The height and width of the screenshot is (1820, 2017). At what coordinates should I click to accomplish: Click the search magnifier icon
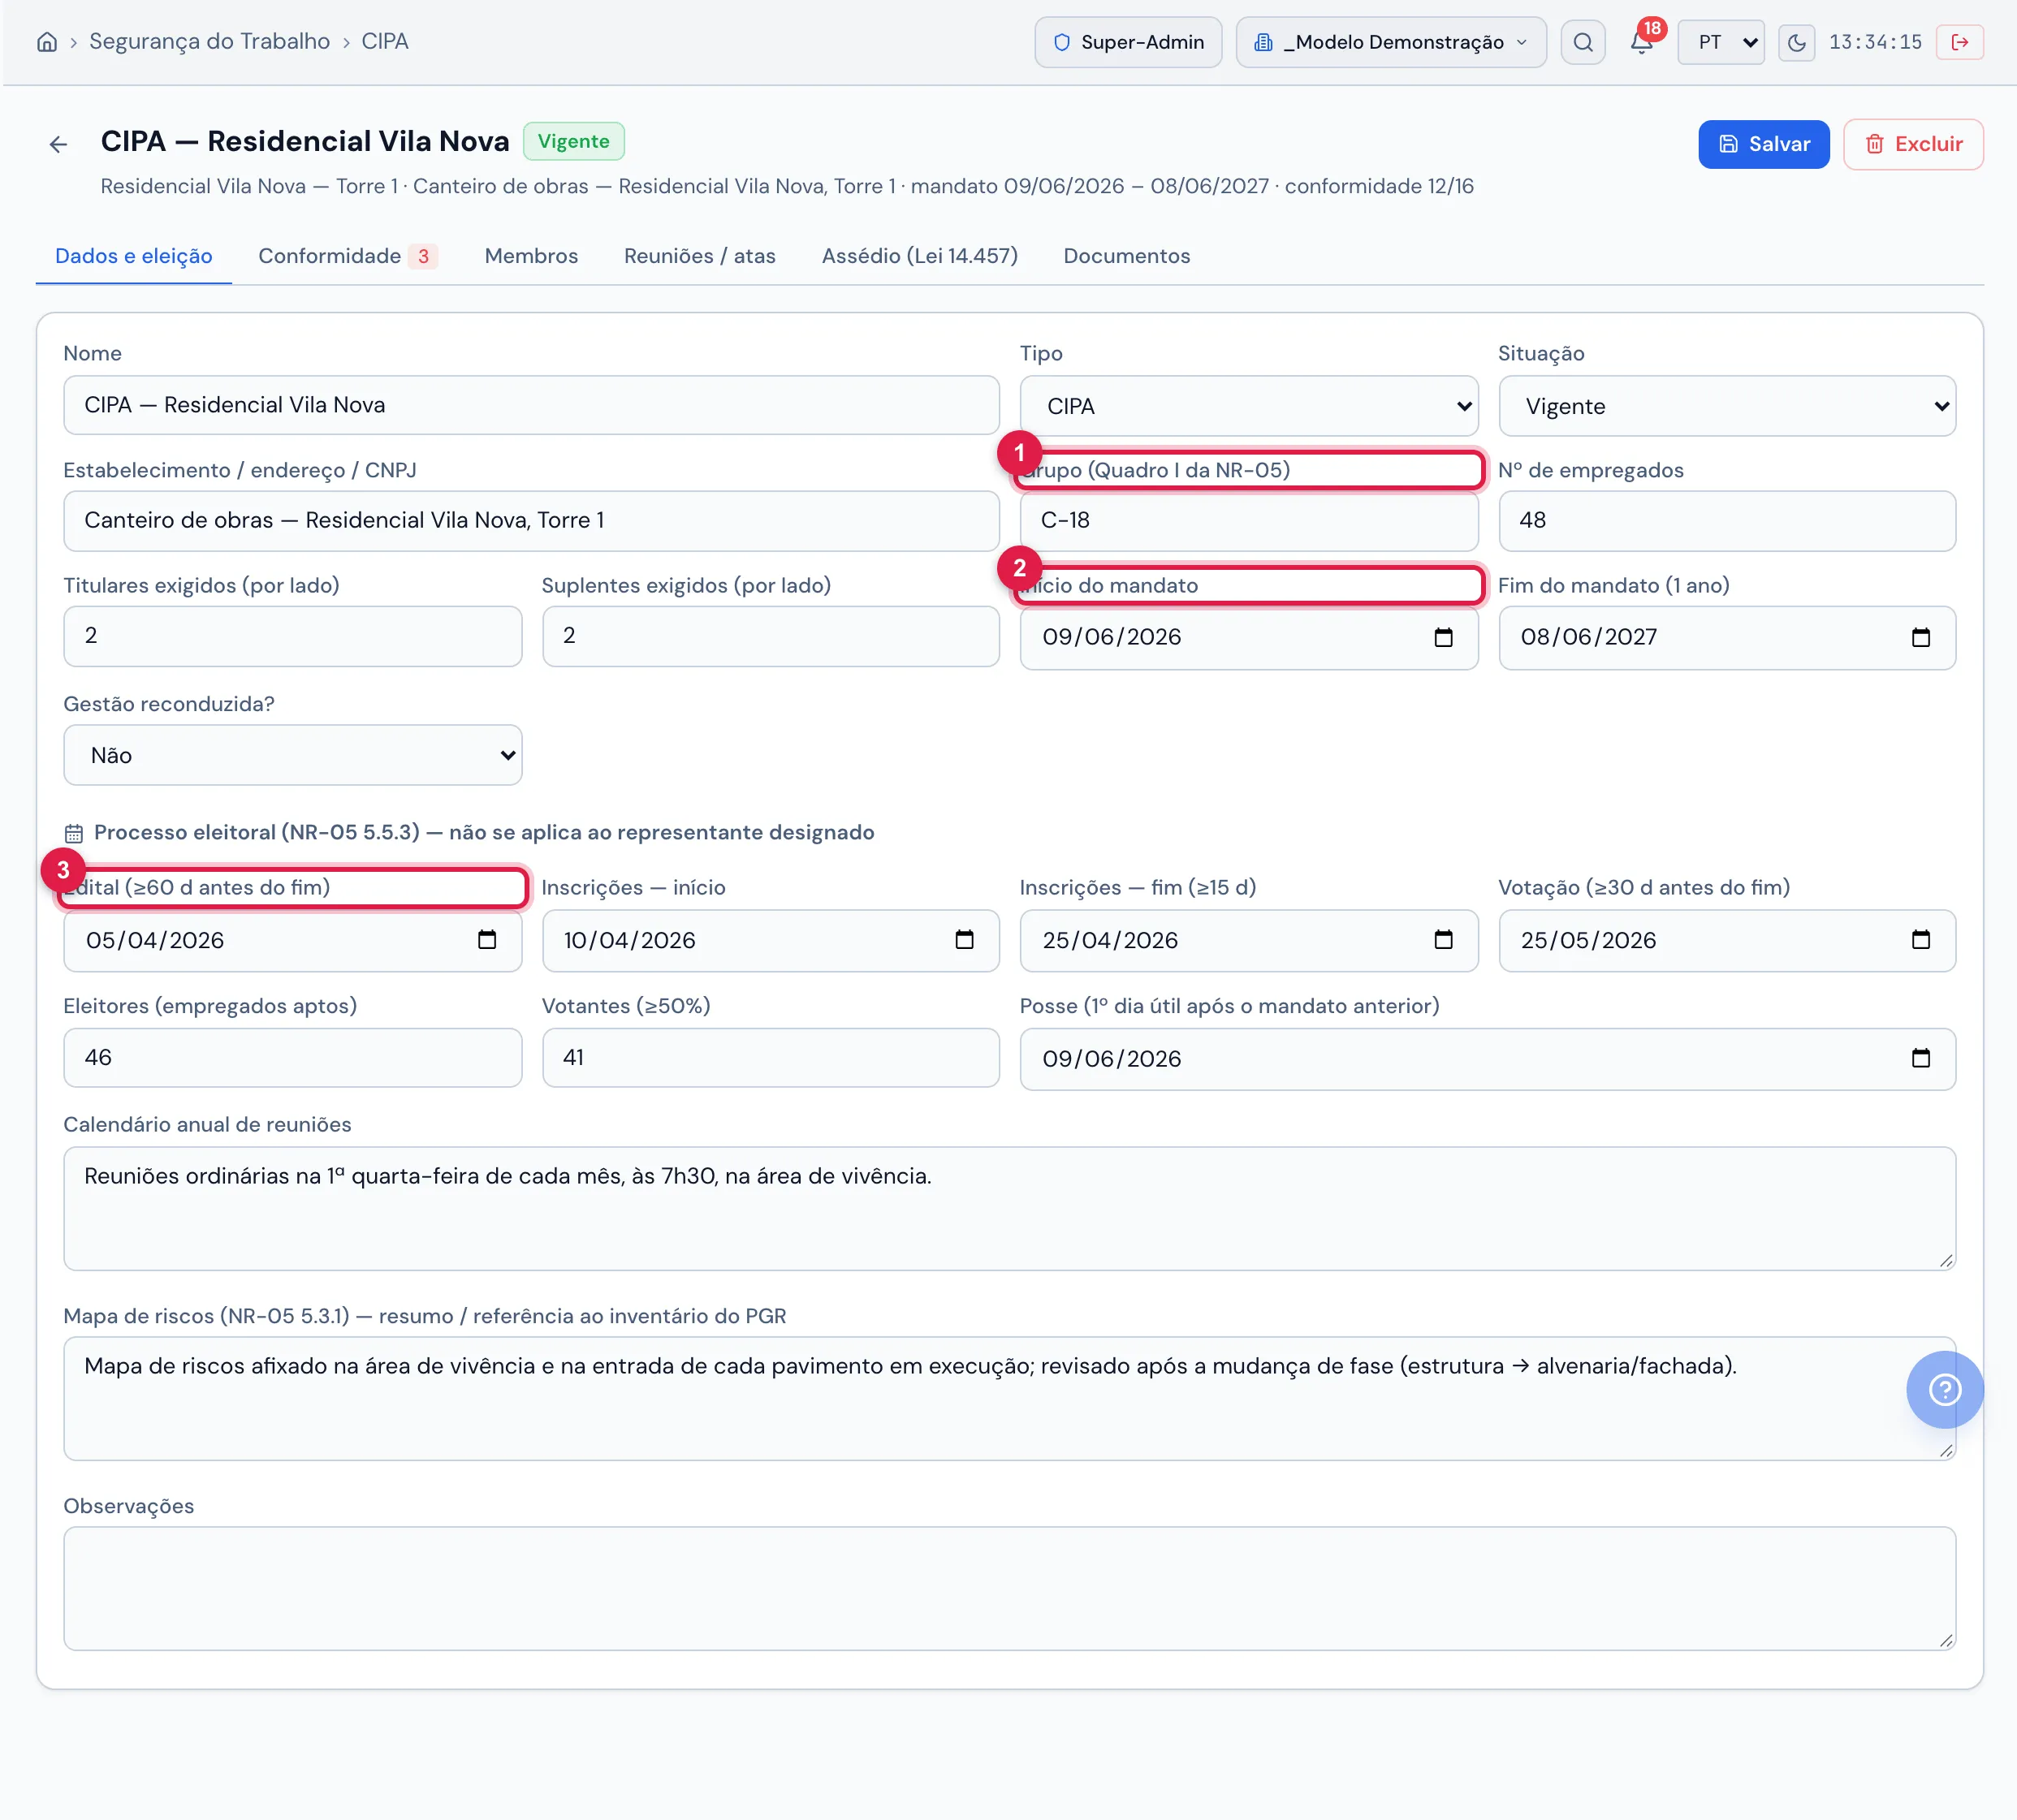click(x=1582, y=42)
